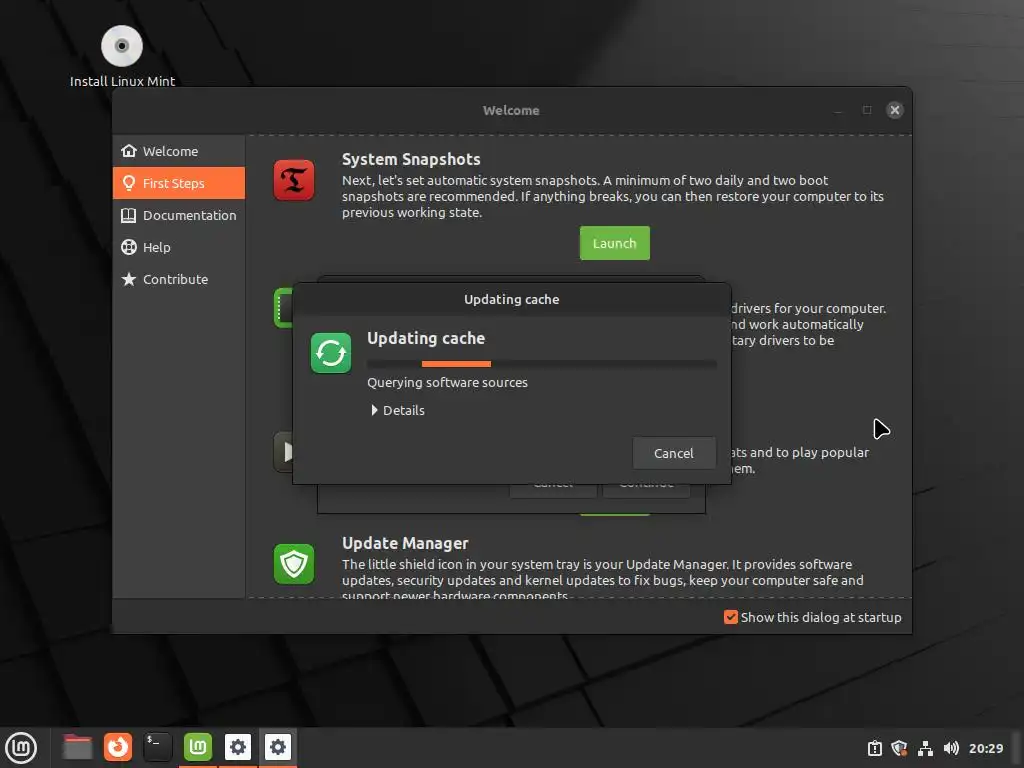Click the Updating cache refresh icon

(x=330, y=353)
